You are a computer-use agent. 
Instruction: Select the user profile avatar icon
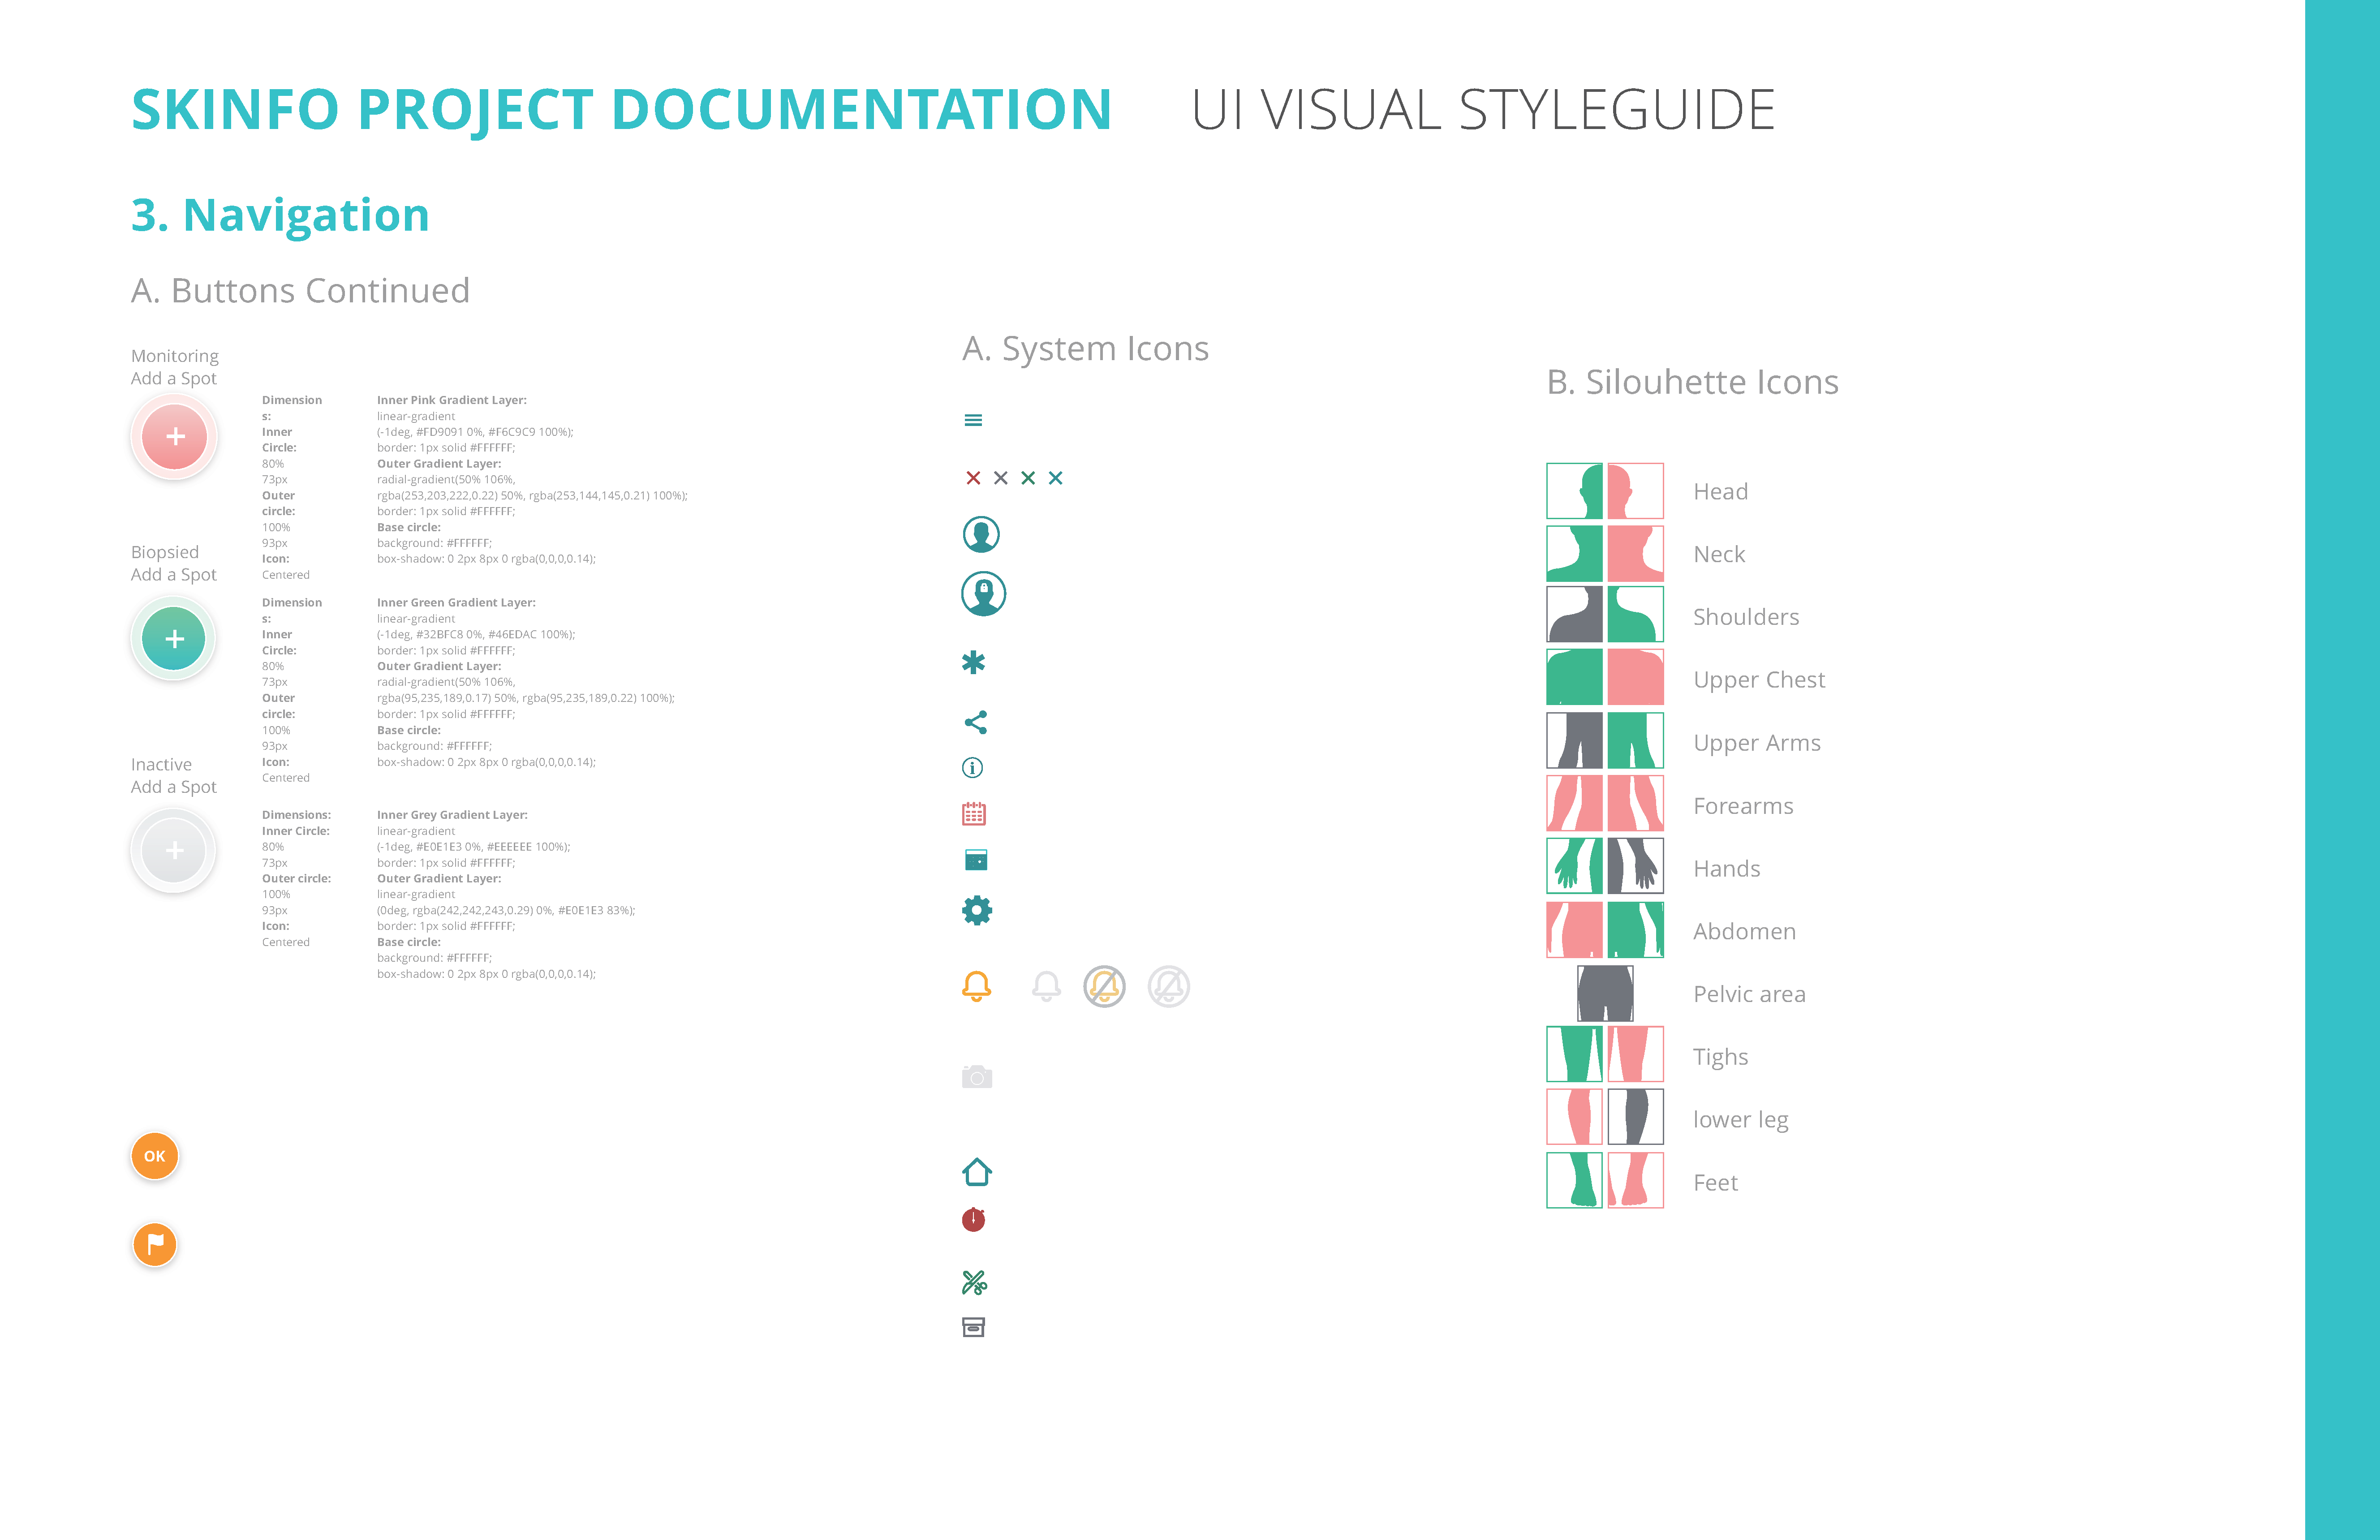click(x=981, y=534)
